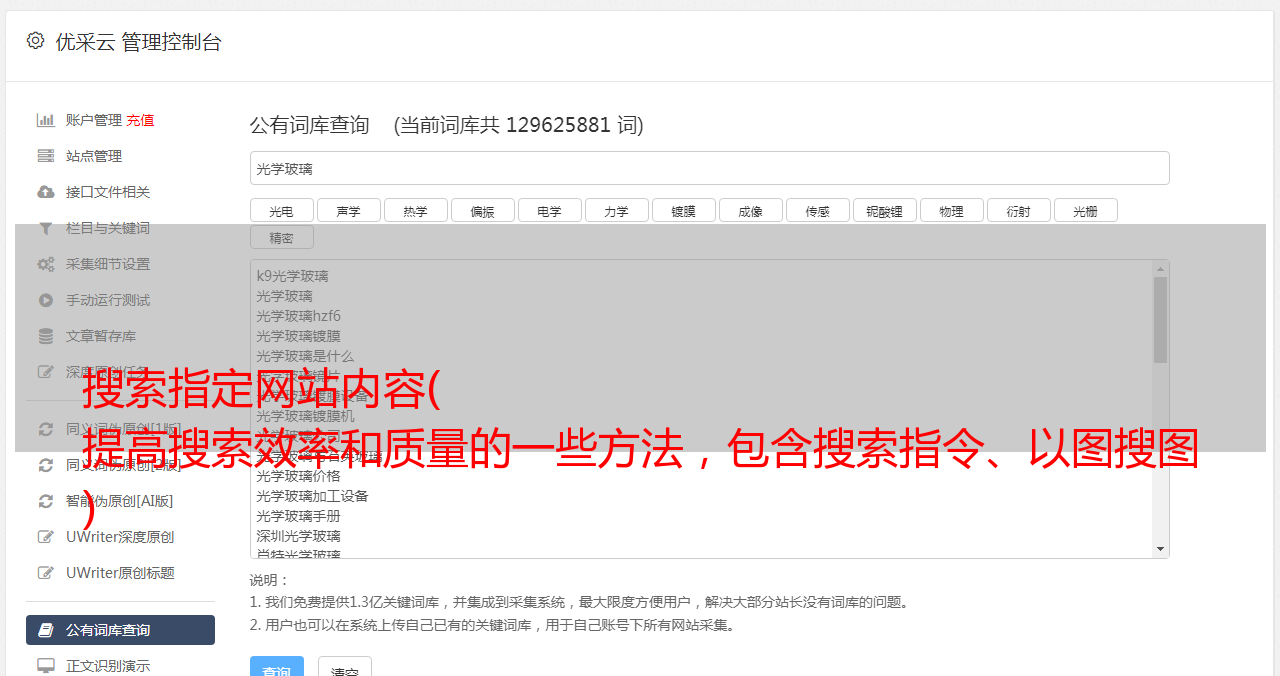Click the 精密 tag button
1280x676 pixels.
(281, 237)
